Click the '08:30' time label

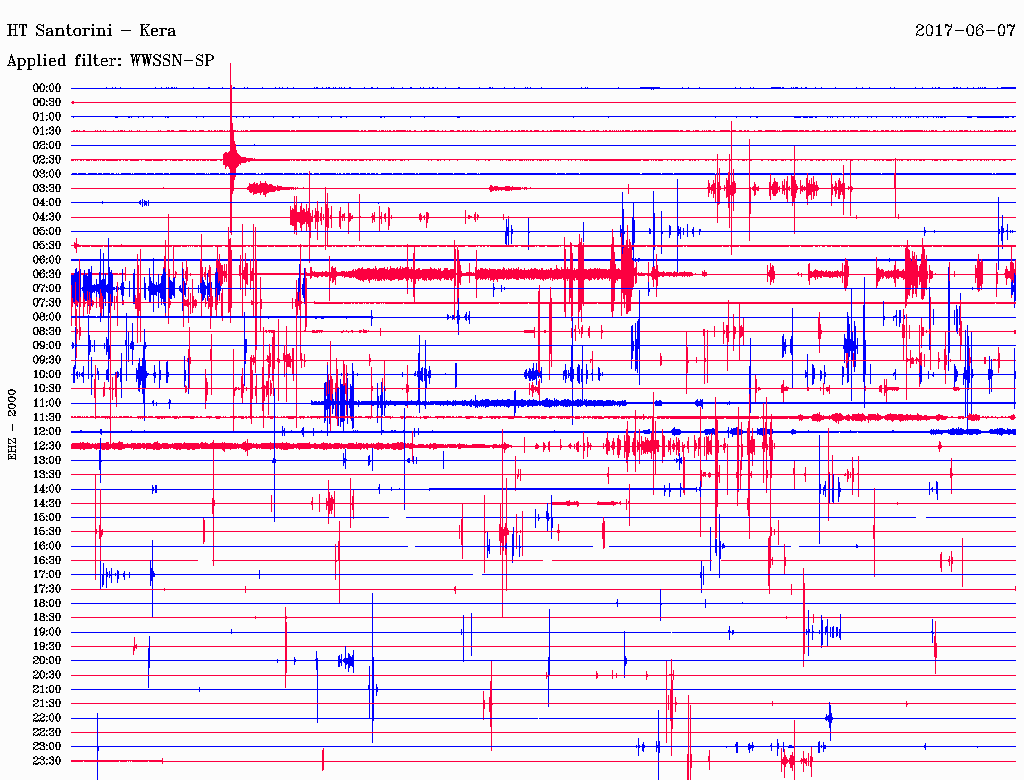[x=47, y=332]
